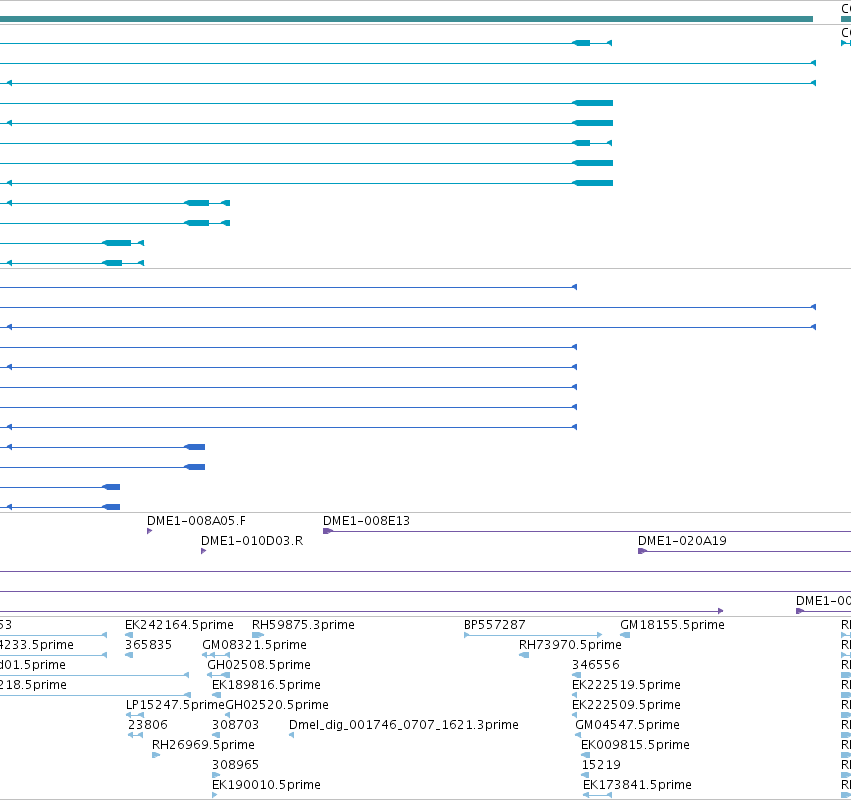Click the 23806 label
The image size is (851, 800).
tap(148, 725)
